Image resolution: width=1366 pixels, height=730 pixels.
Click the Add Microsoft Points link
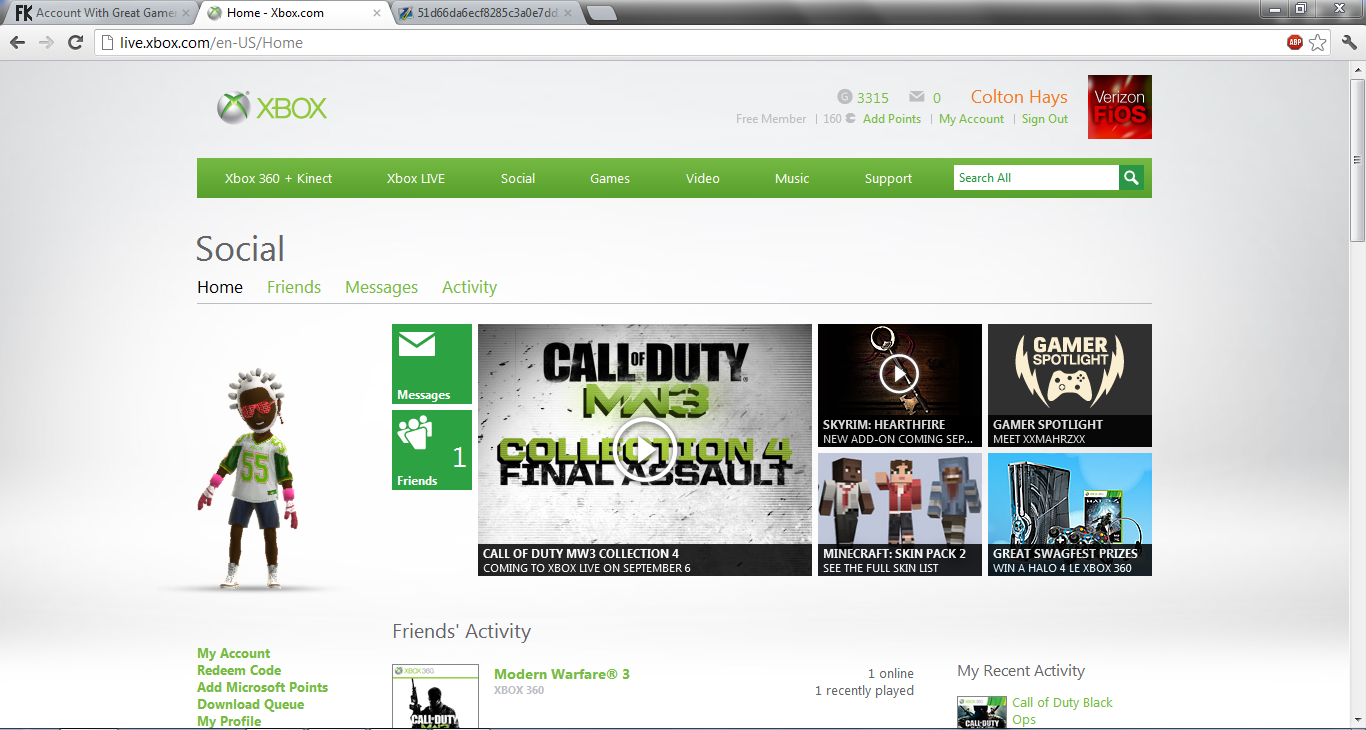pos(262,687)
